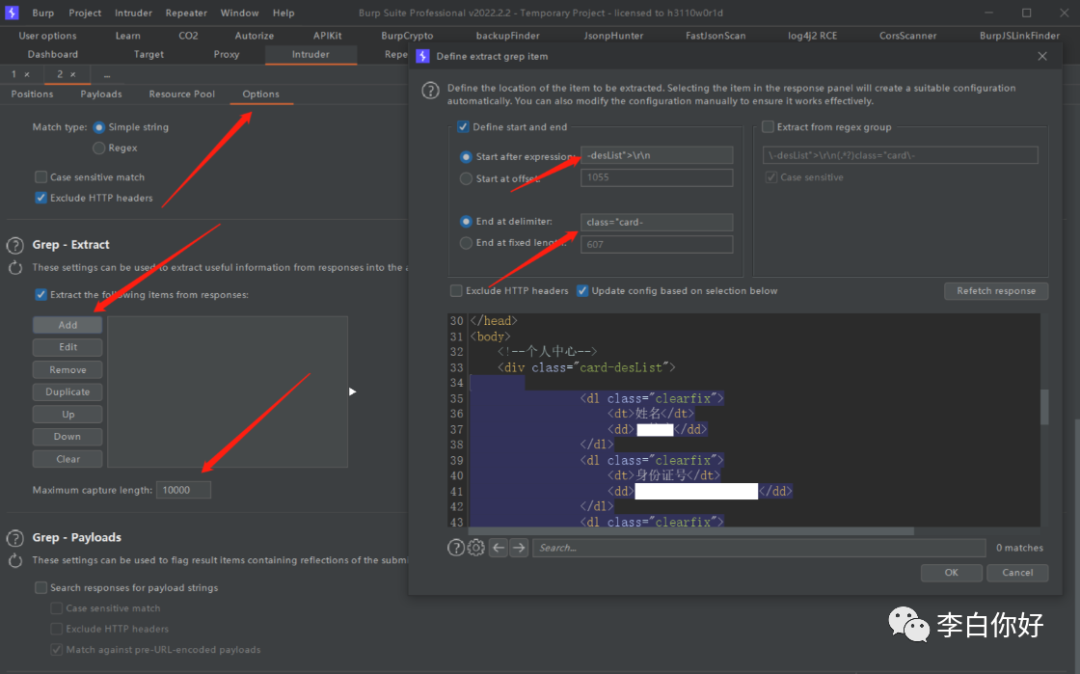Move item Up in extract list
This screenshot has height=674, width=1080.
pyautogui.click(x=68, y=414)
